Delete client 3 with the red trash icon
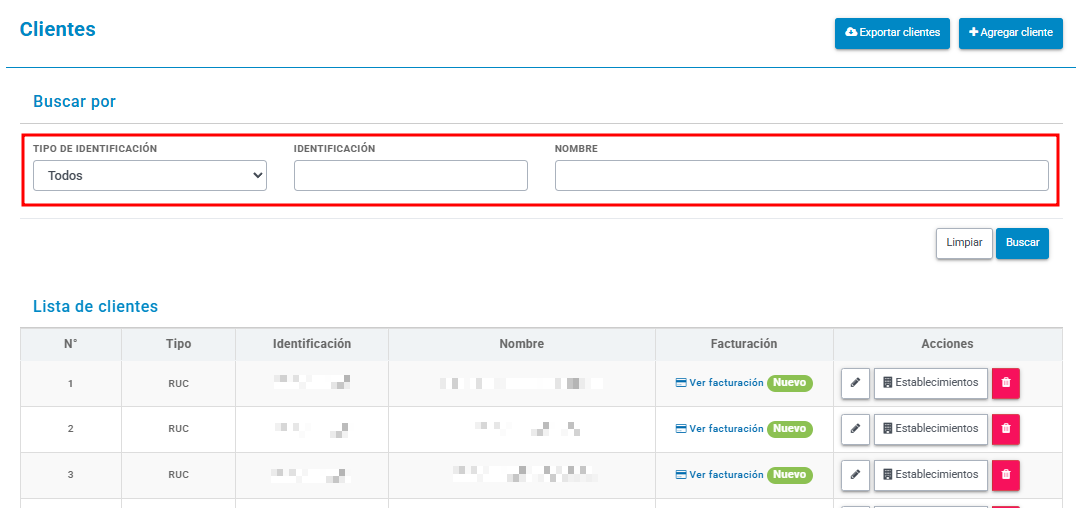Viewport: 1081px width, 508px height. click(x=1006, y=475)
